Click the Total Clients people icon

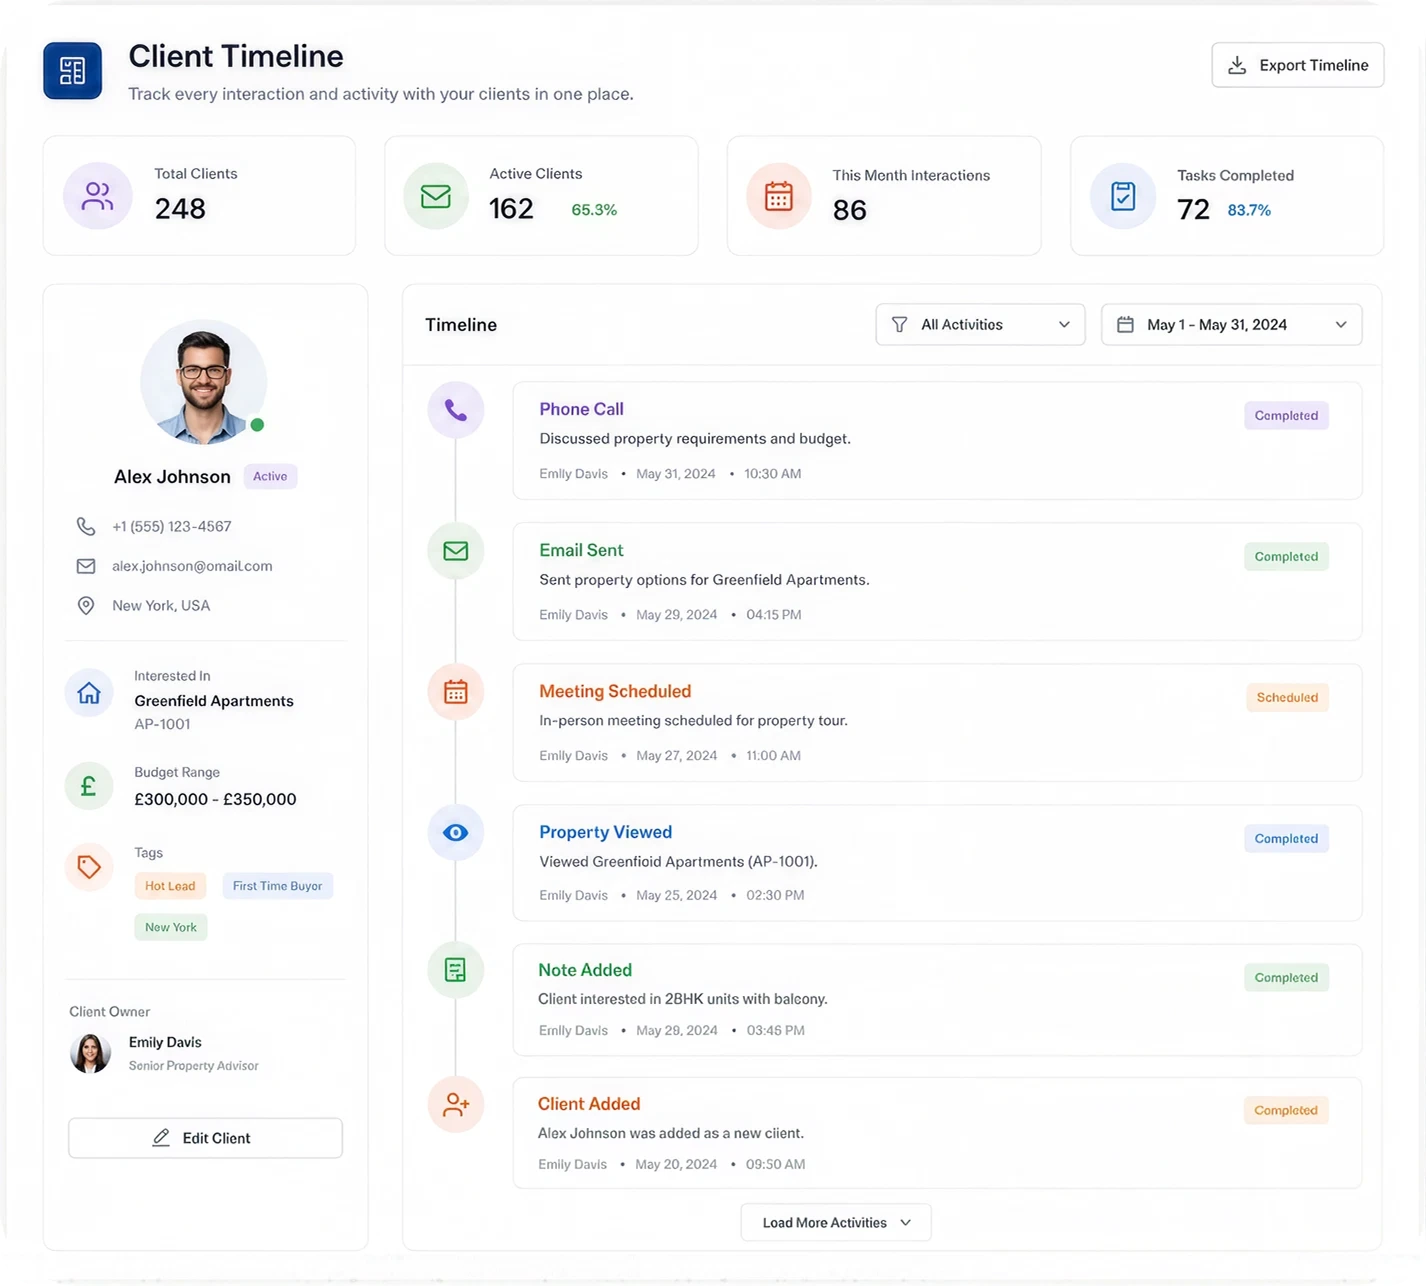[x=98, y=196]
